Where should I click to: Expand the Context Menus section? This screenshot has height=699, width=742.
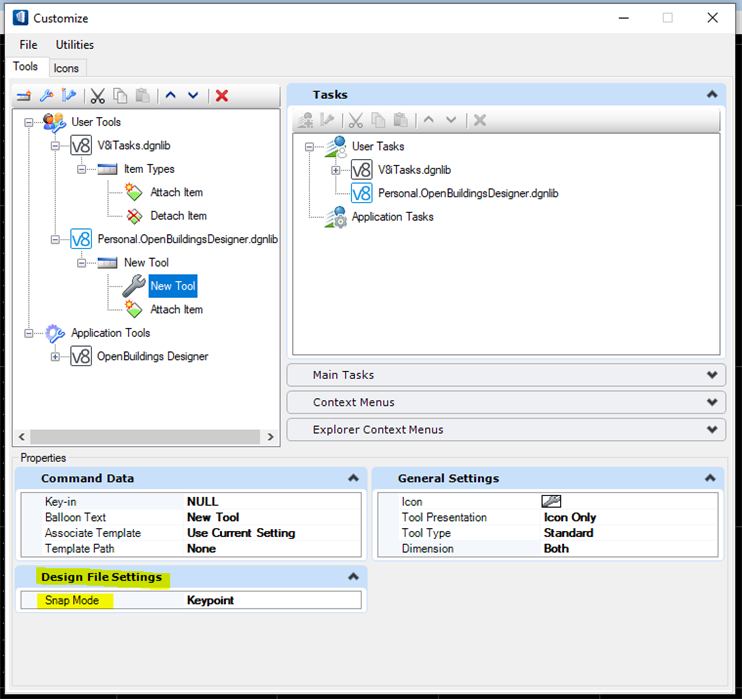click(x=712, y=402)
